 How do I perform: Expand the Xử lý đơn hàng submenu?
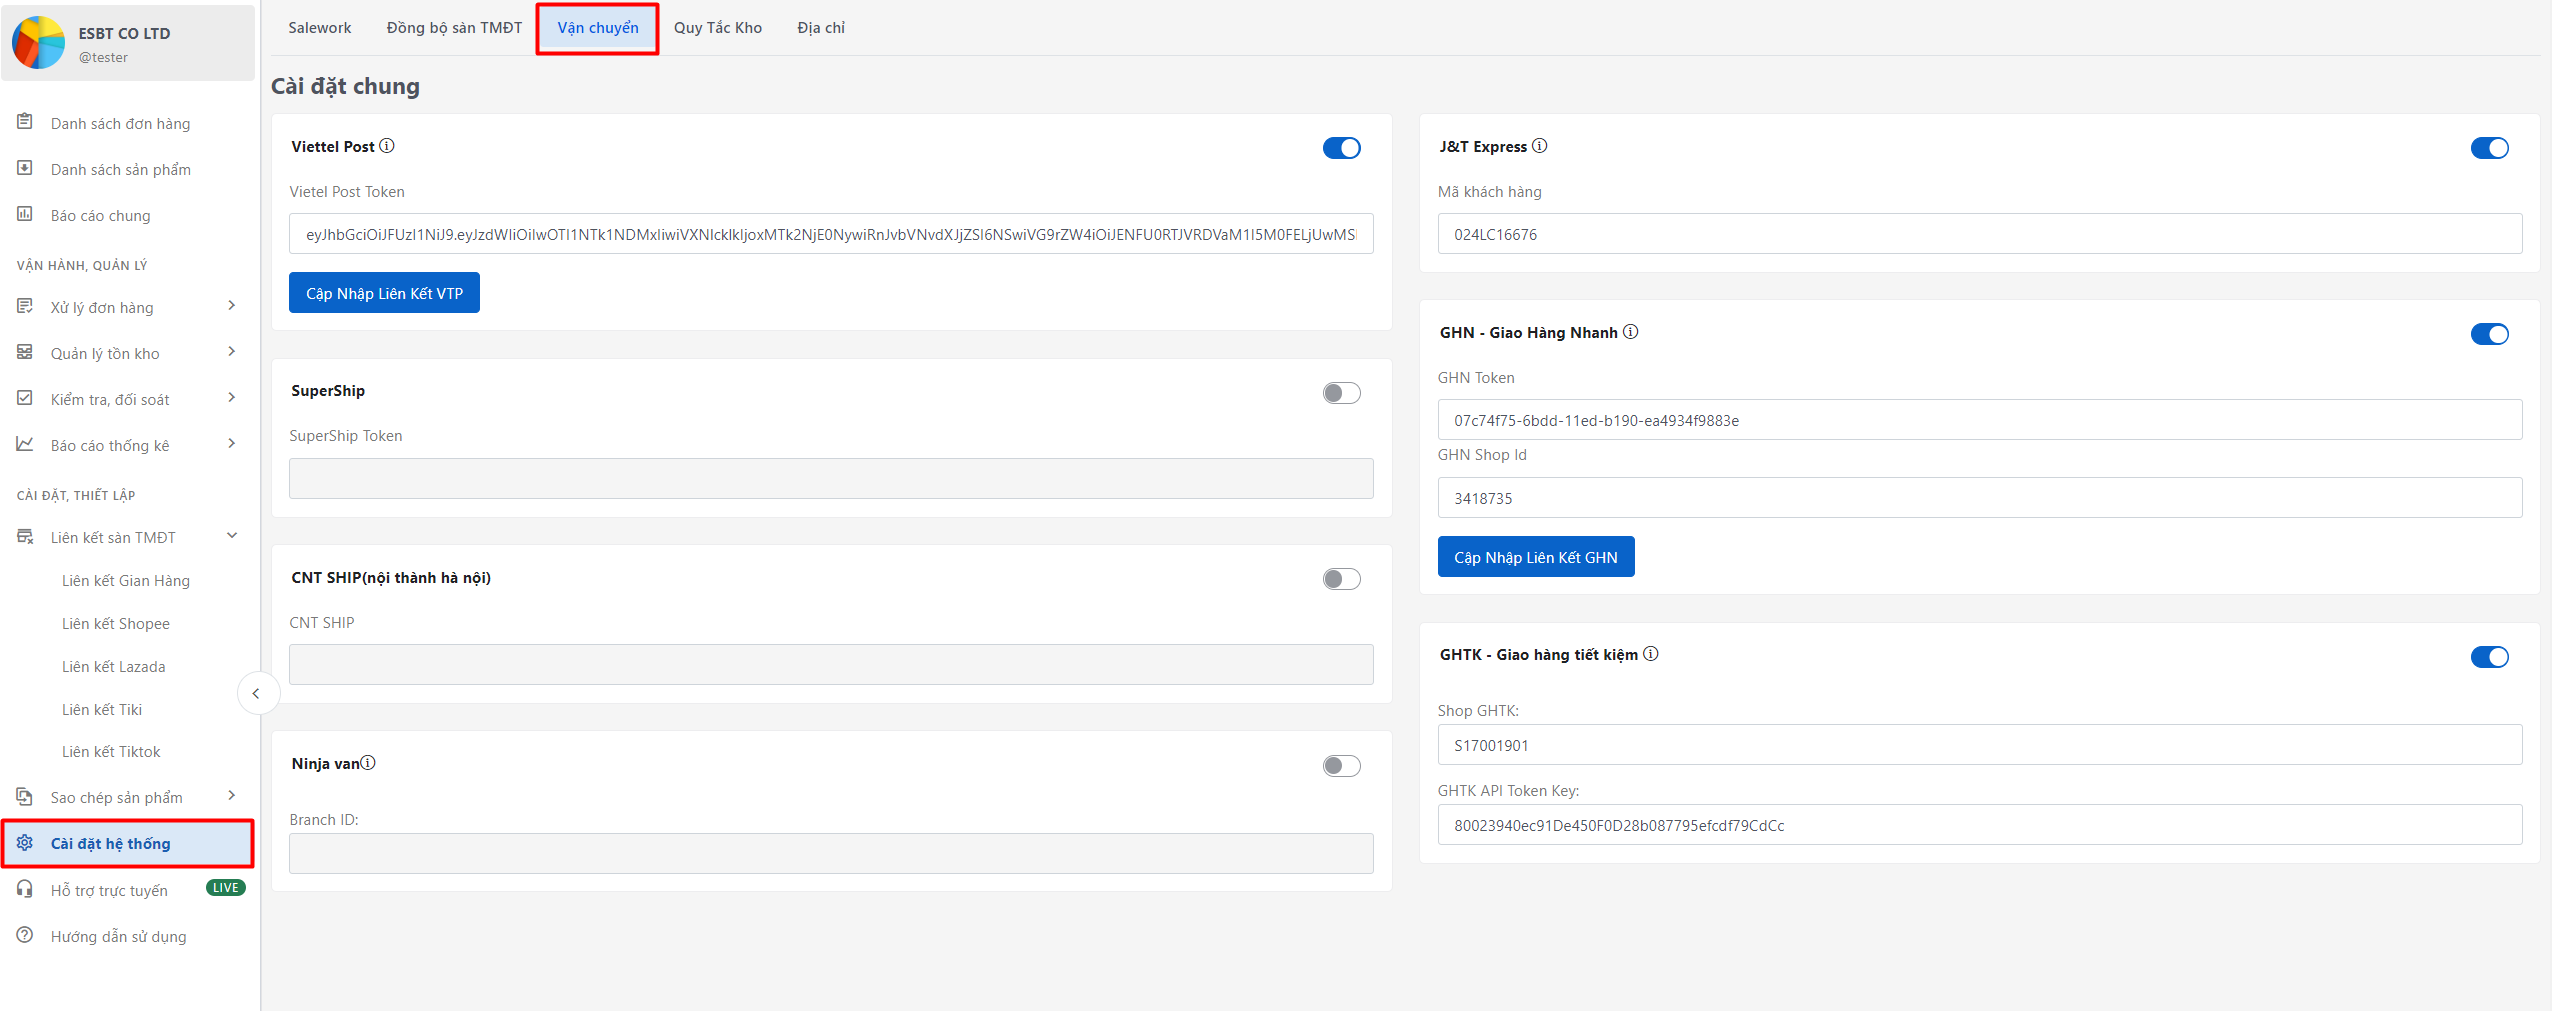(231, 306)
